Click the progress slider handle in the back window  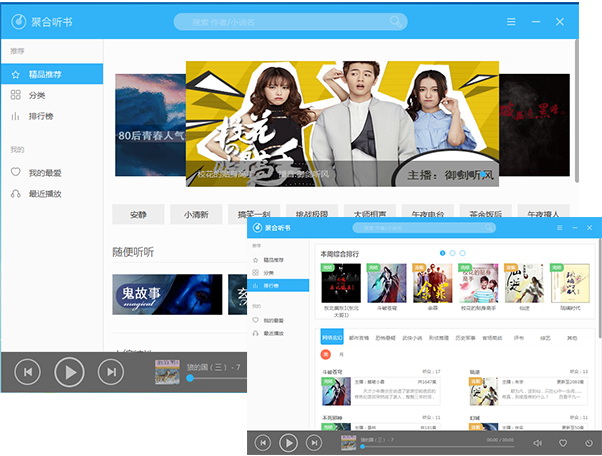point(190,378)
